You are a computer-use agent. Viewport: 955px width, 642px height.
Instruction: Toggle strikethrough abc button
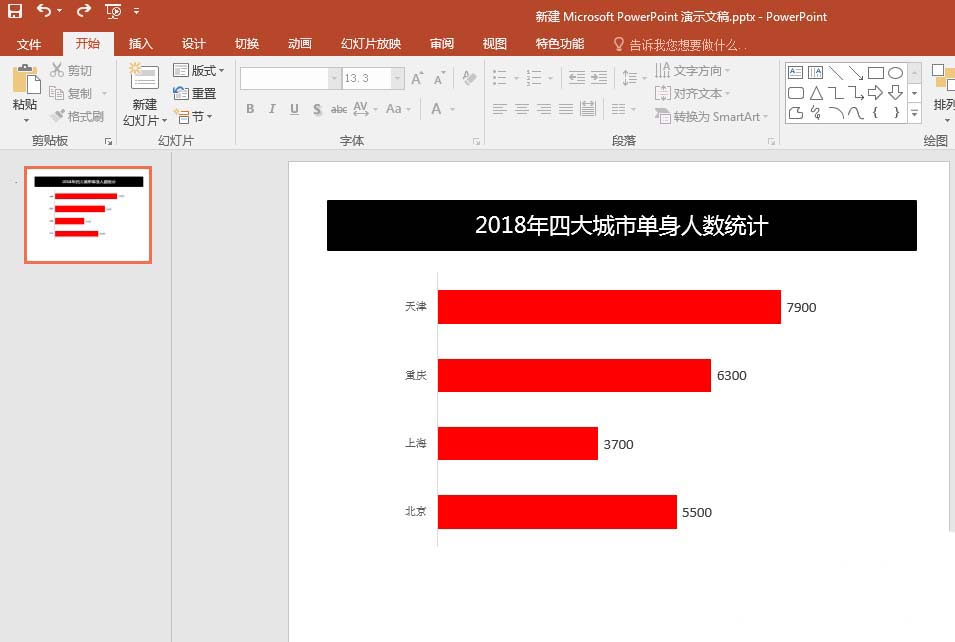coord(339,109)
